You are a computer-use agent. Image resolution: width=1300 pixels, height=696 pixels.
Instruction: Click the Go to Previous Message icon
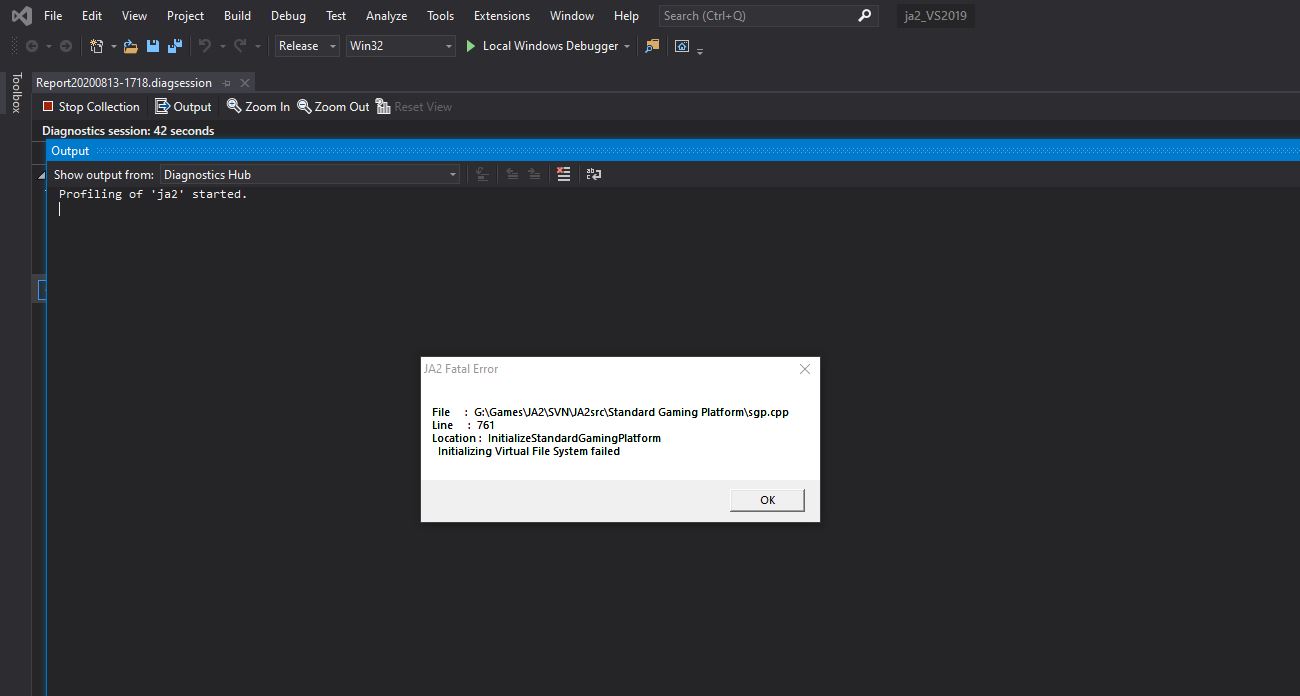point(512,174)
